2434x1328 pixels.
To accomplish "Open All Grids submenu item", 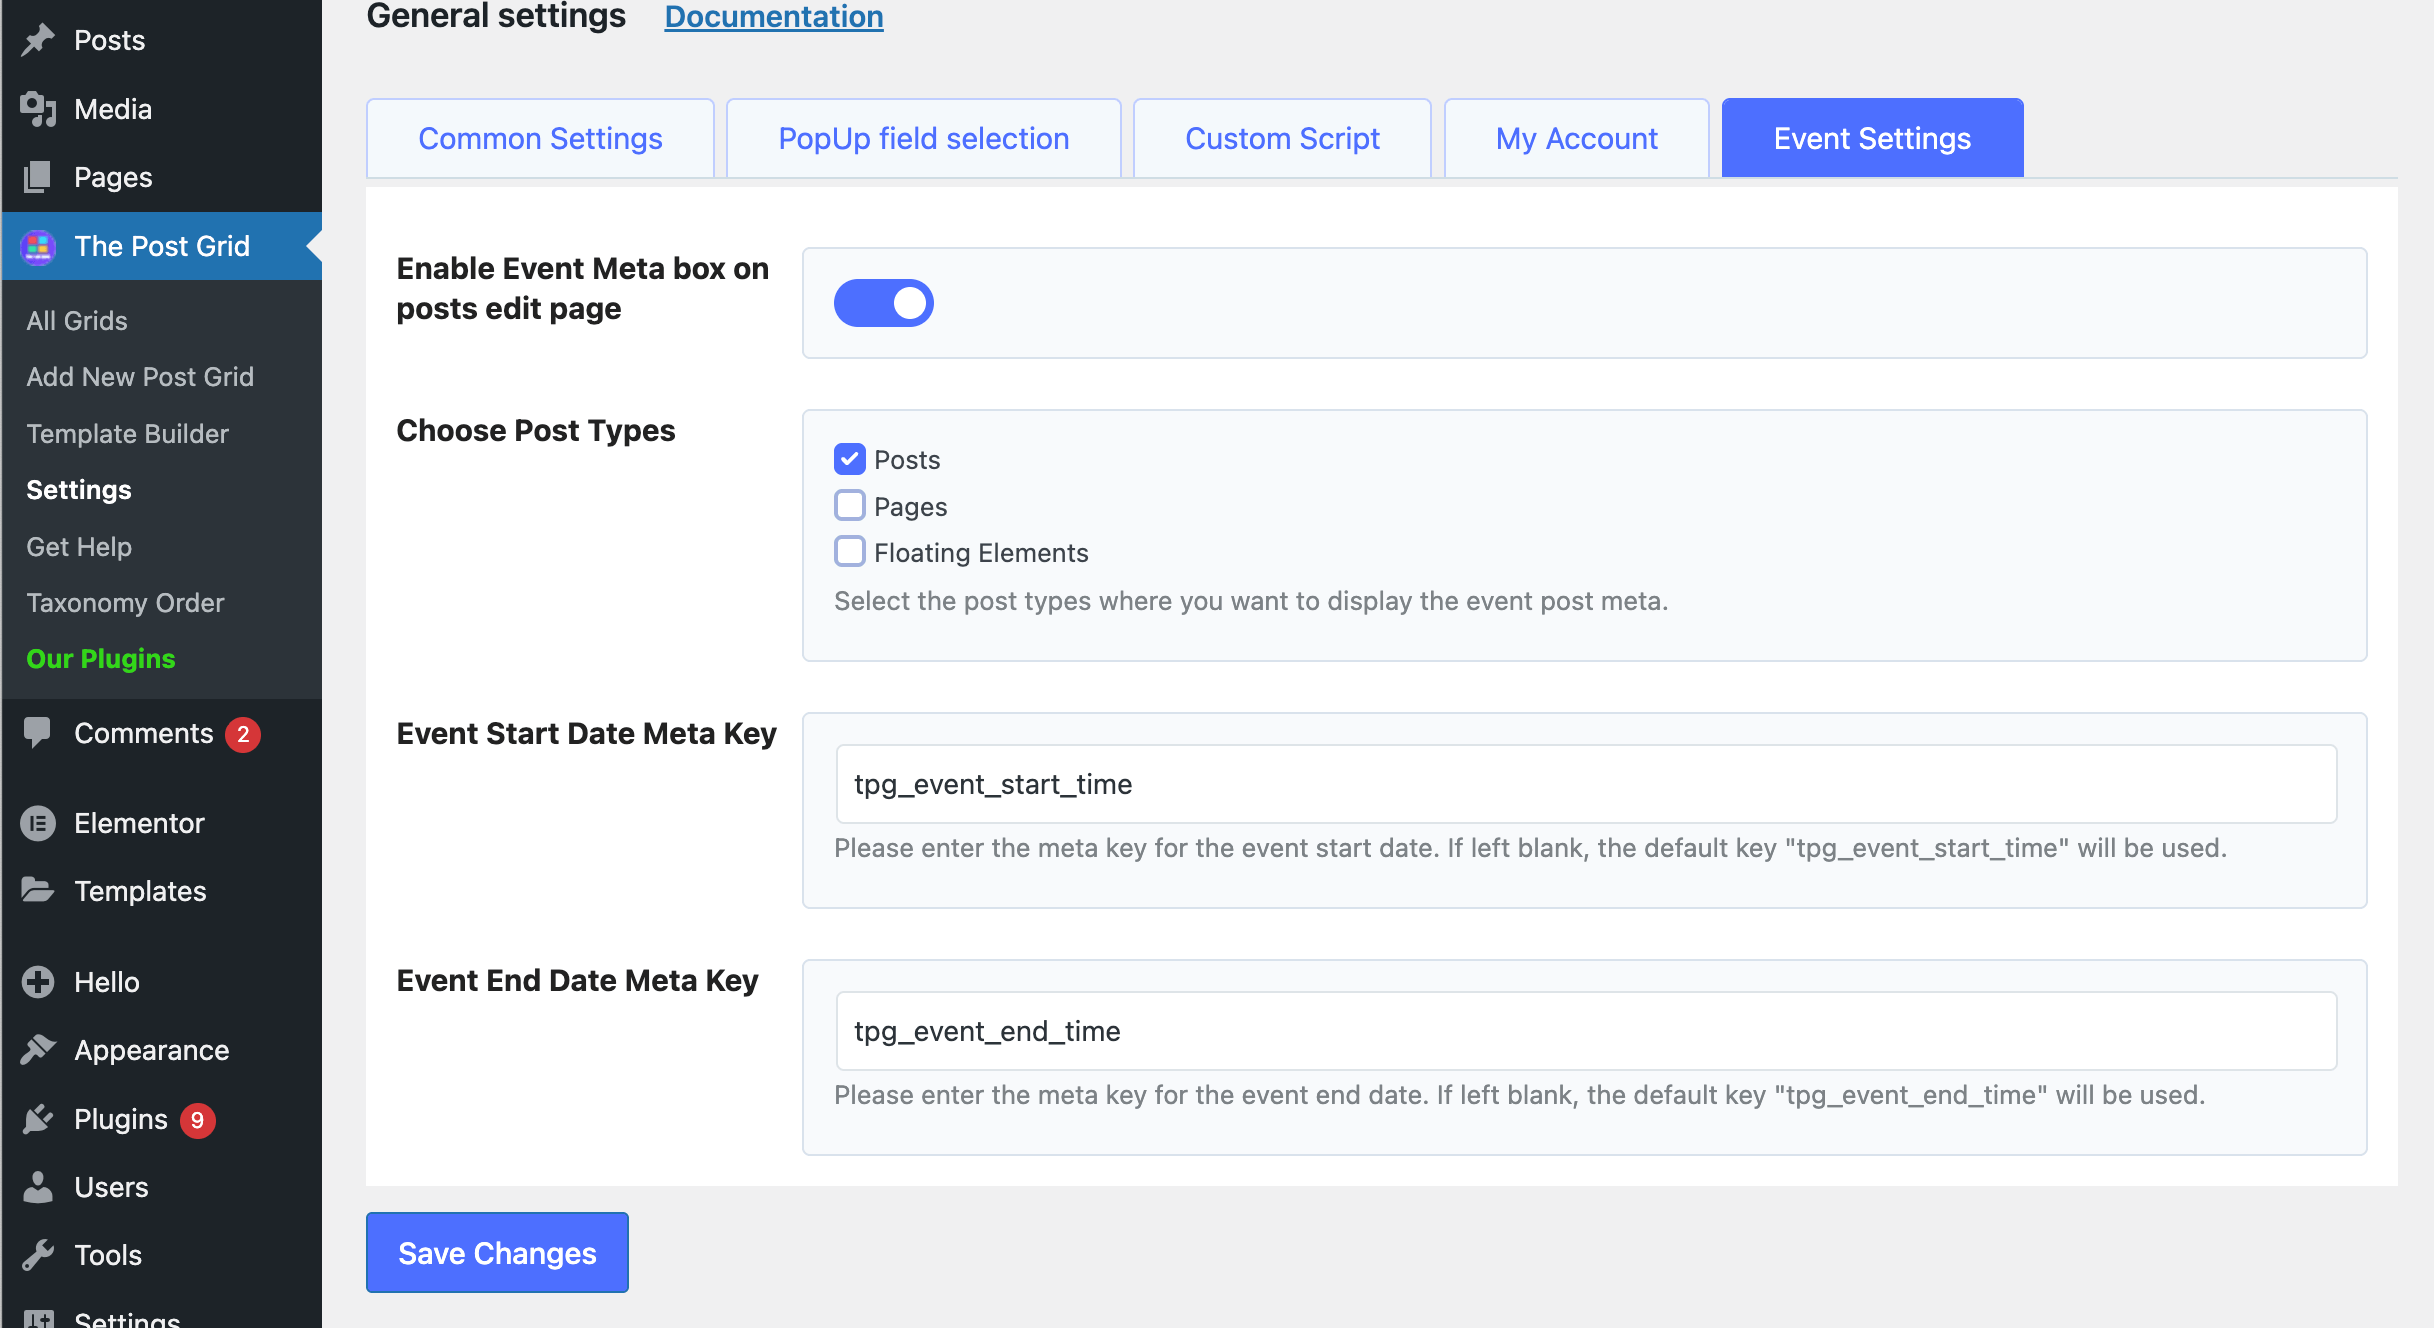I will click(77, 321).
